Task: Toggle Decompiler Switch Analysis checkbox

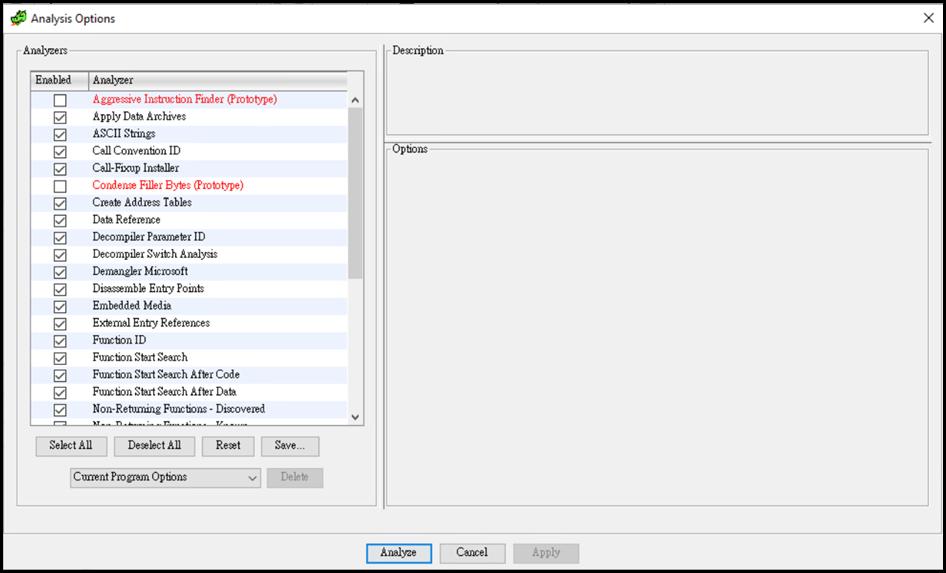Action: 60,255
